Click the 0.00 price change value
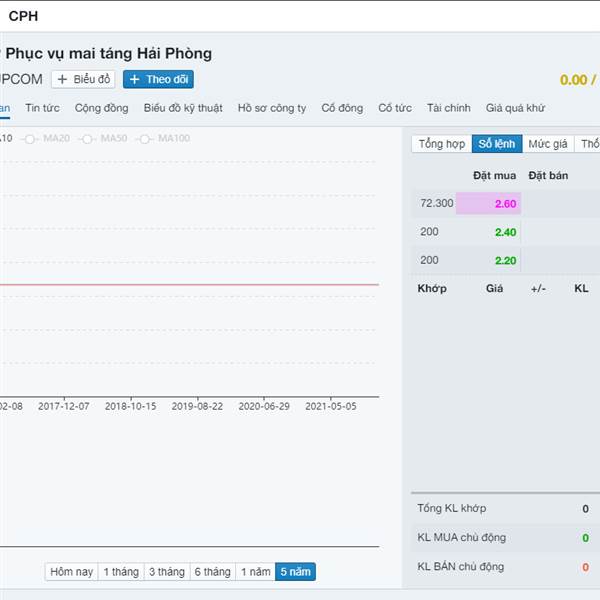The width and height of the screenshot is (600, 600). (x=573, y=80)
